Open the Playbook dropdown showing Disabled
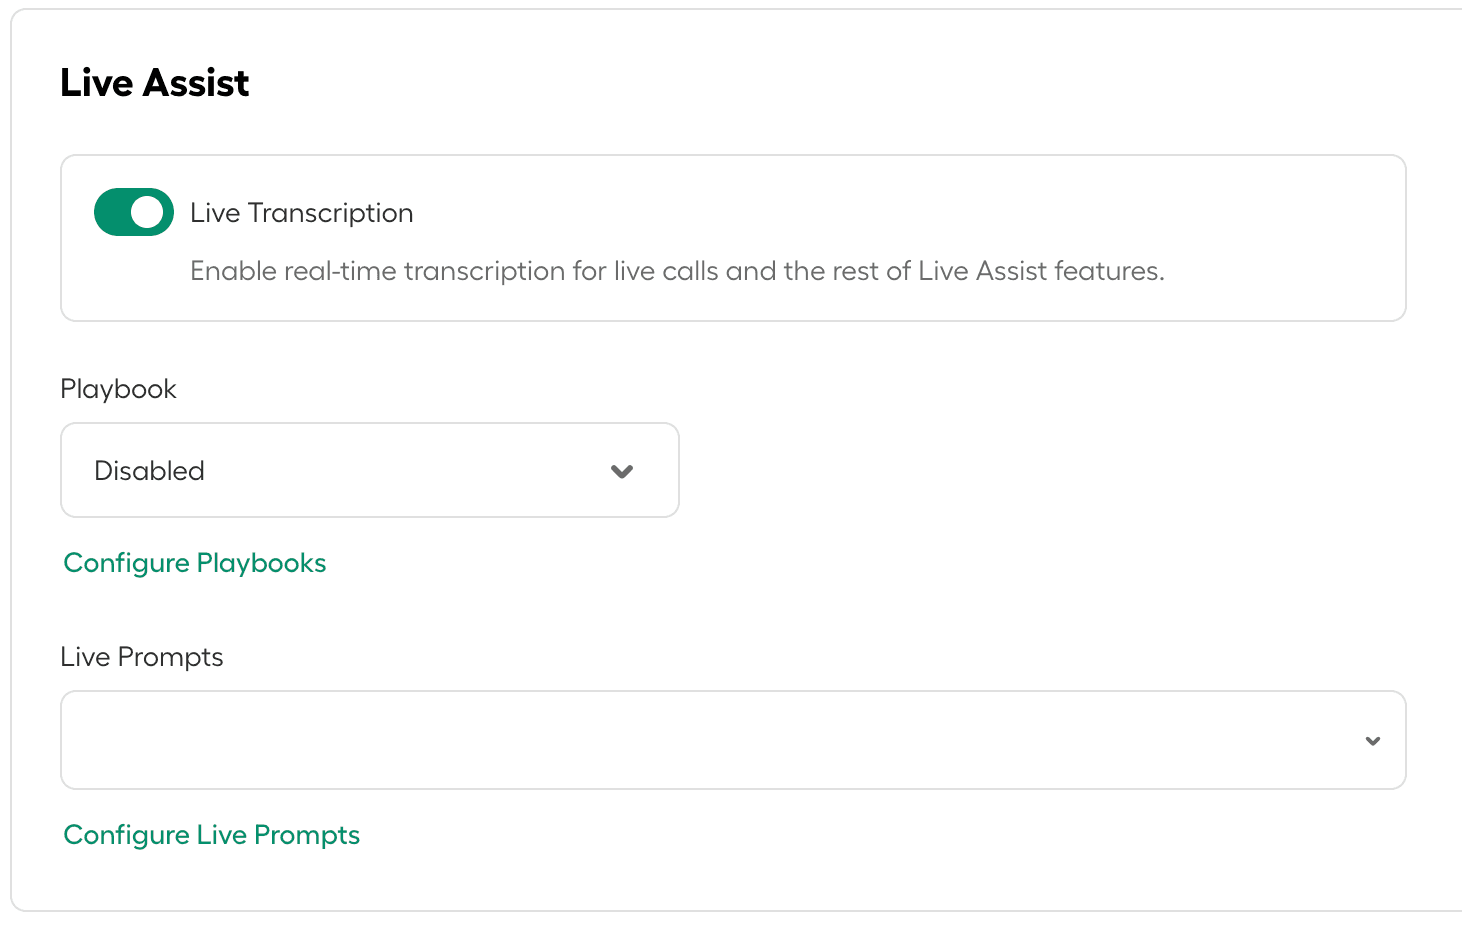 coord(369,470)
